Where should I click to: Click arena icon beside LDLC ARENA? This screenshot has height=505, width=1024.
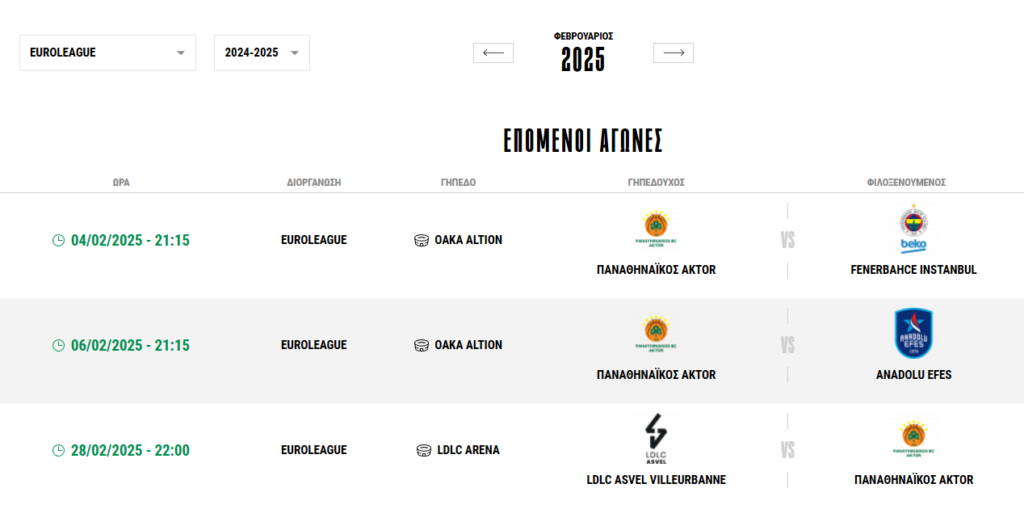424,450
